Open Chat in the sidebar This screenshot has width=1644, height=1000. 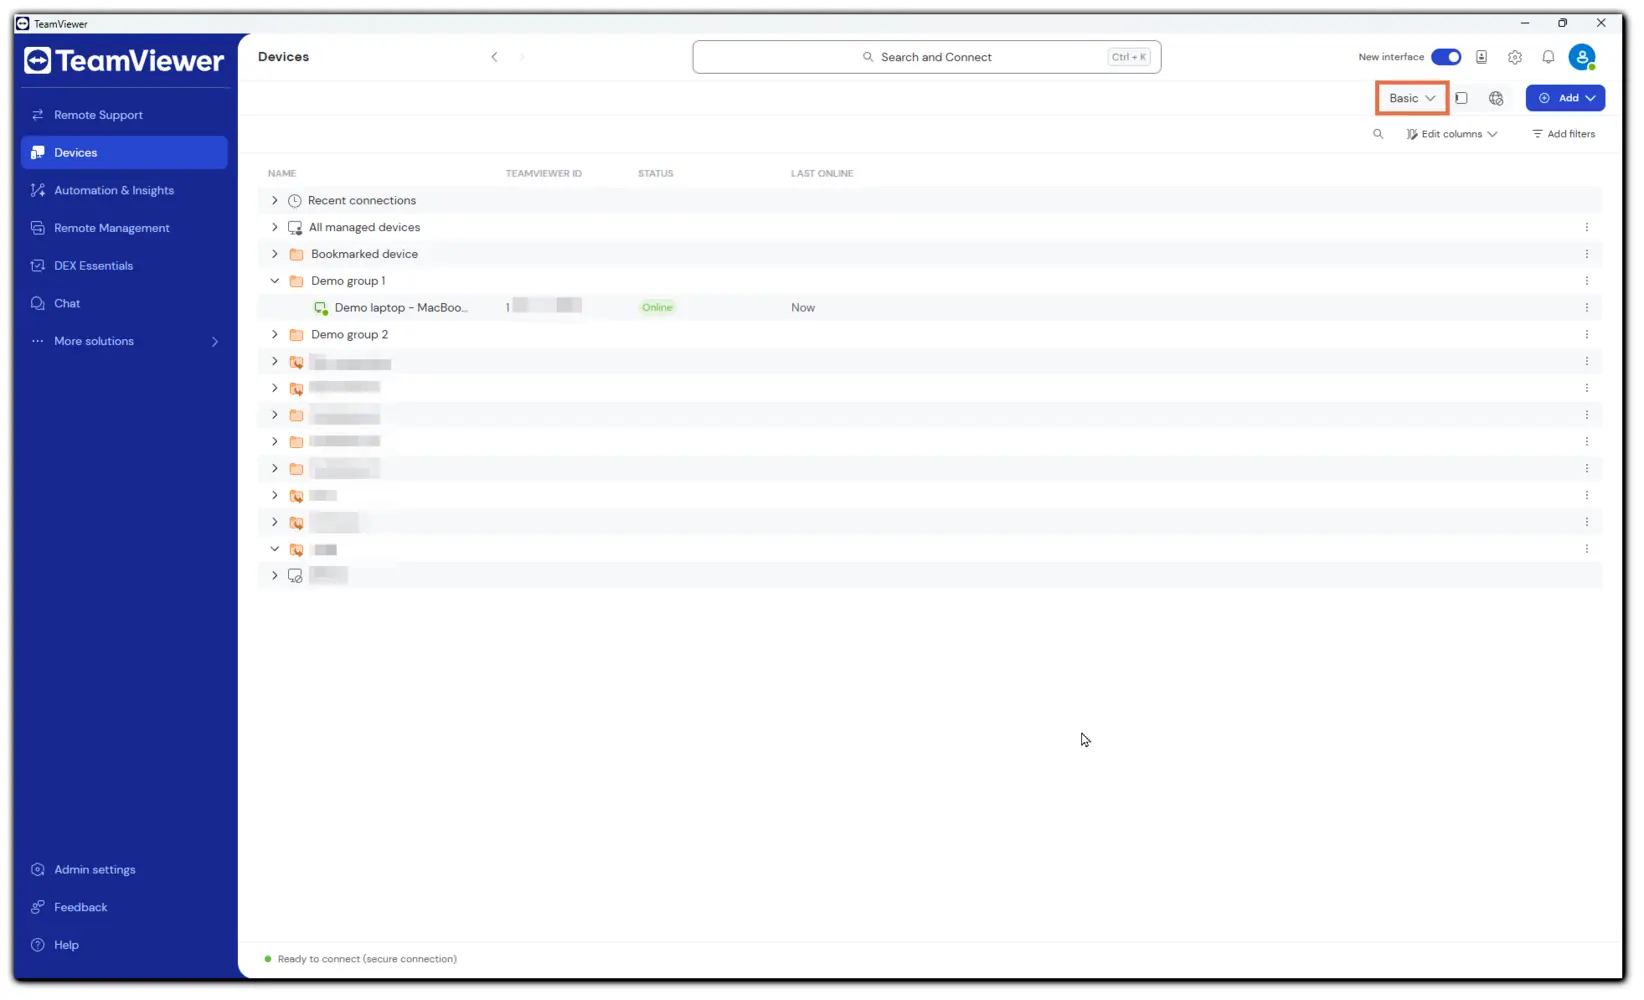click(124, 303)
